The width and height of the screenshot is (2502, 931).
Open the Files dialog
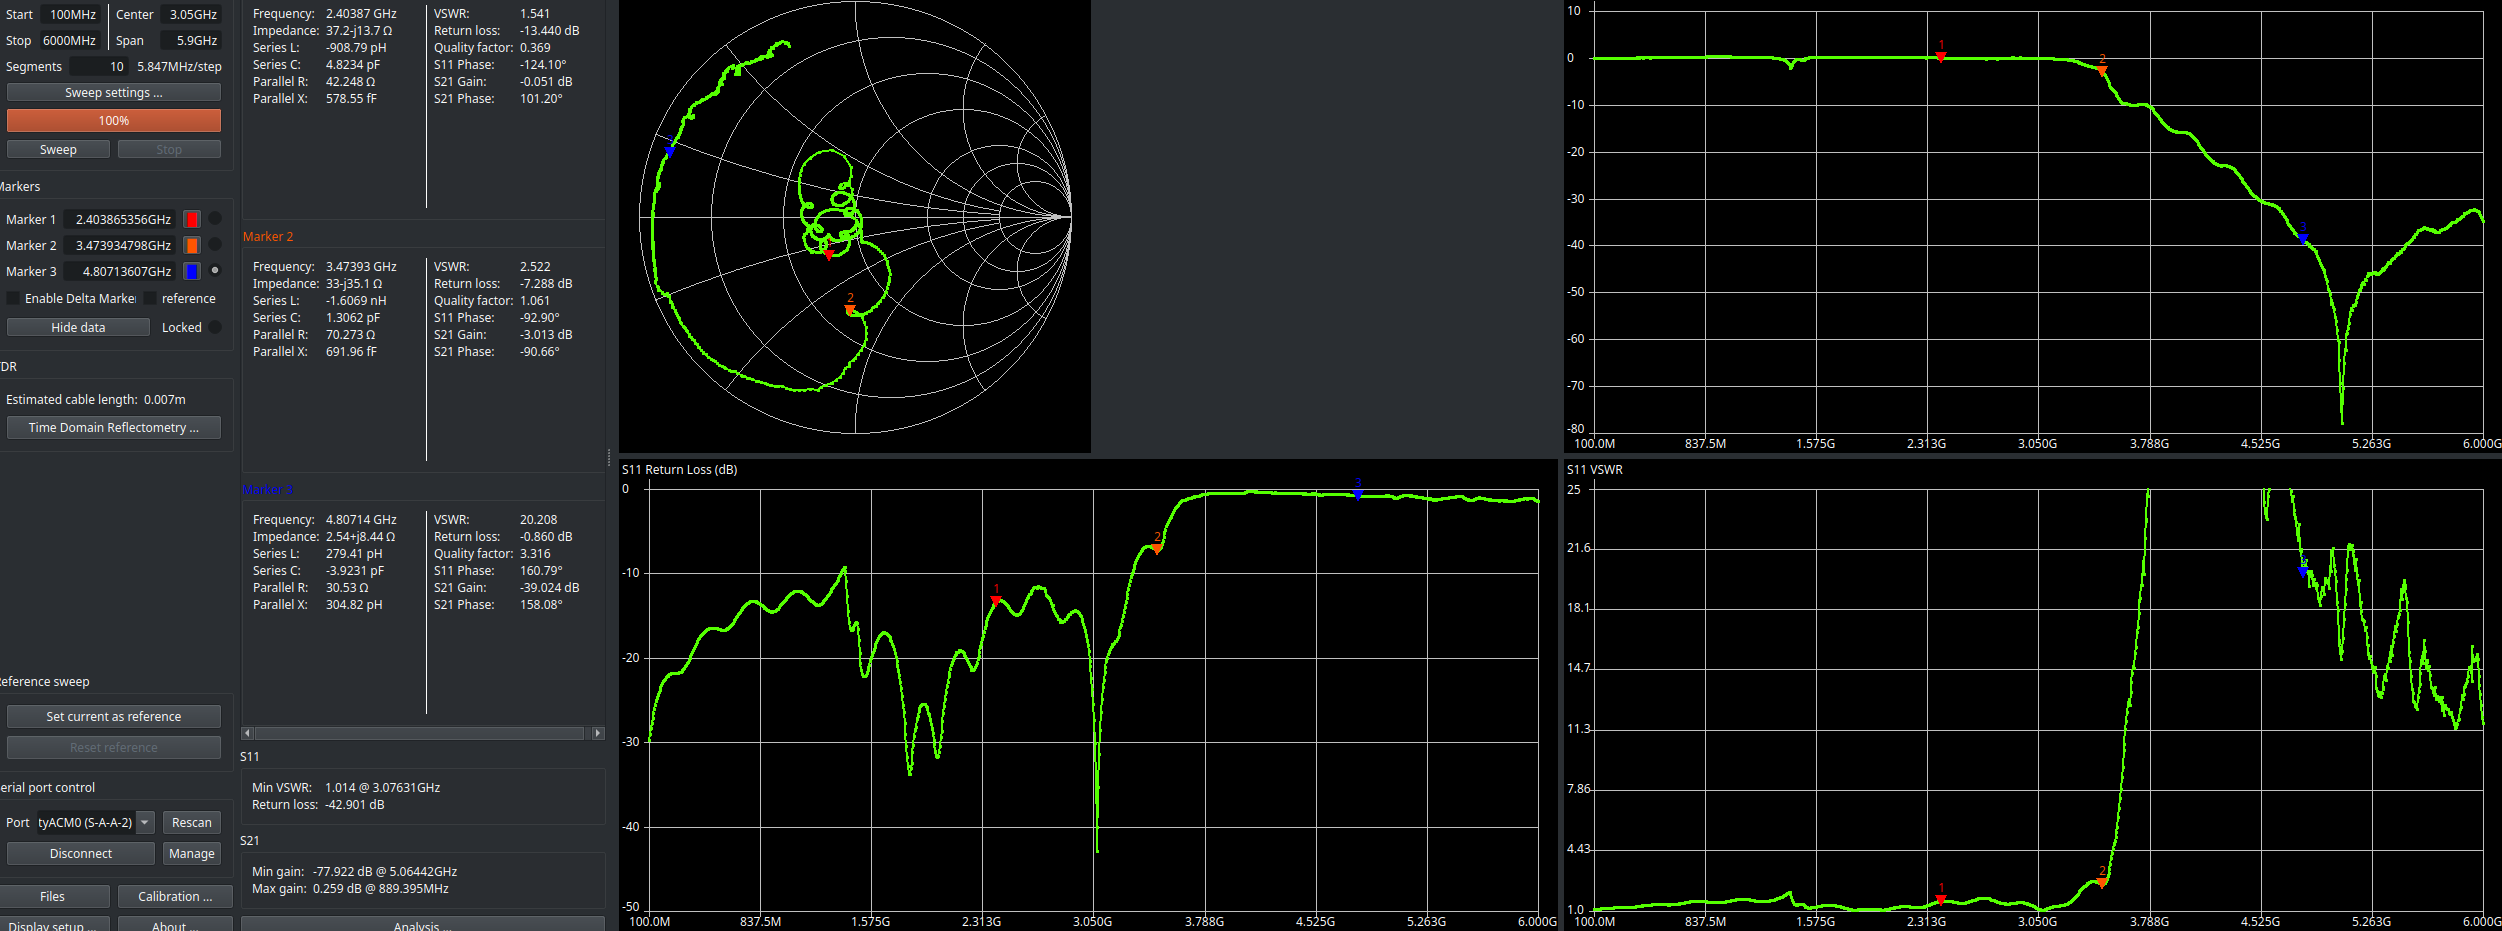click(x=53, y=896)
